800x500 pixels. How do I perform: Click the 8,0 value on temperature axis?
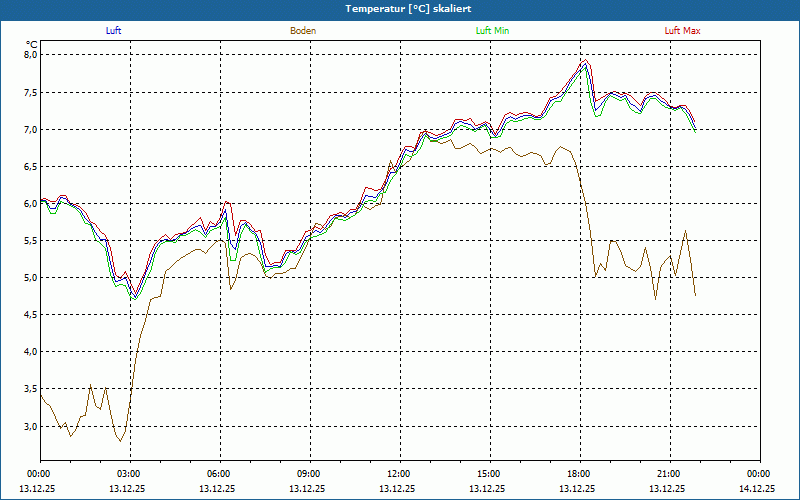tap(30, 55)
